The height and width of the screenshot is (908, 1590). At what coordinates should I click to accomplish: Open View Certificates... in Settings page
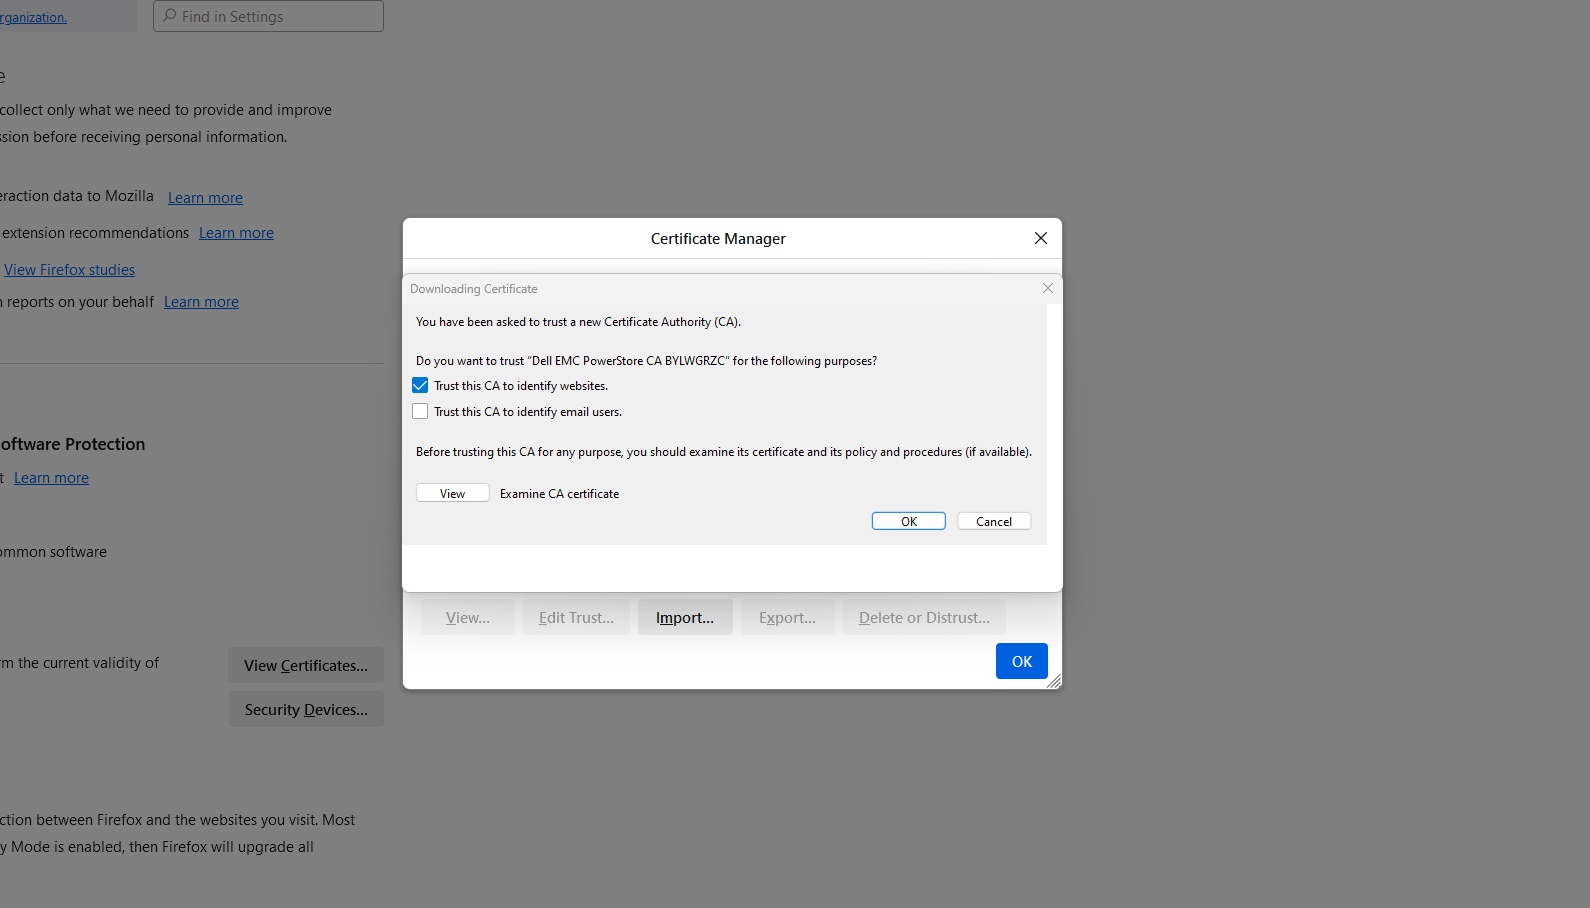pyautogui.click(x=306, y=666)
